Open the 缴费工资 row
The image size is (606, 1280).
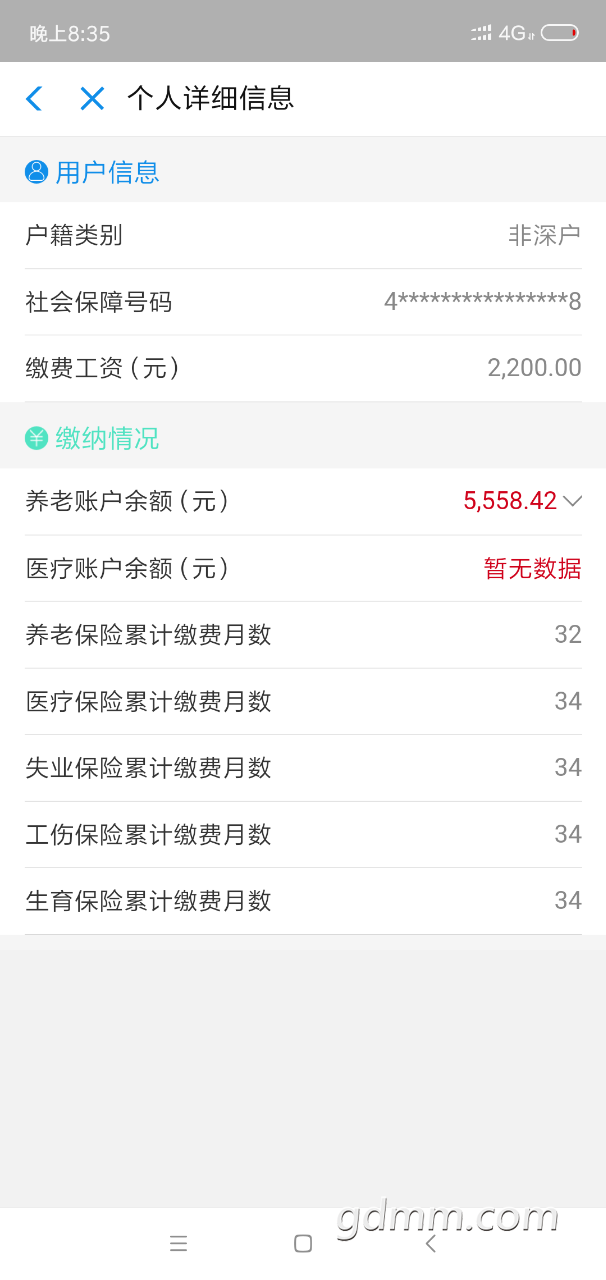(303, 368)
